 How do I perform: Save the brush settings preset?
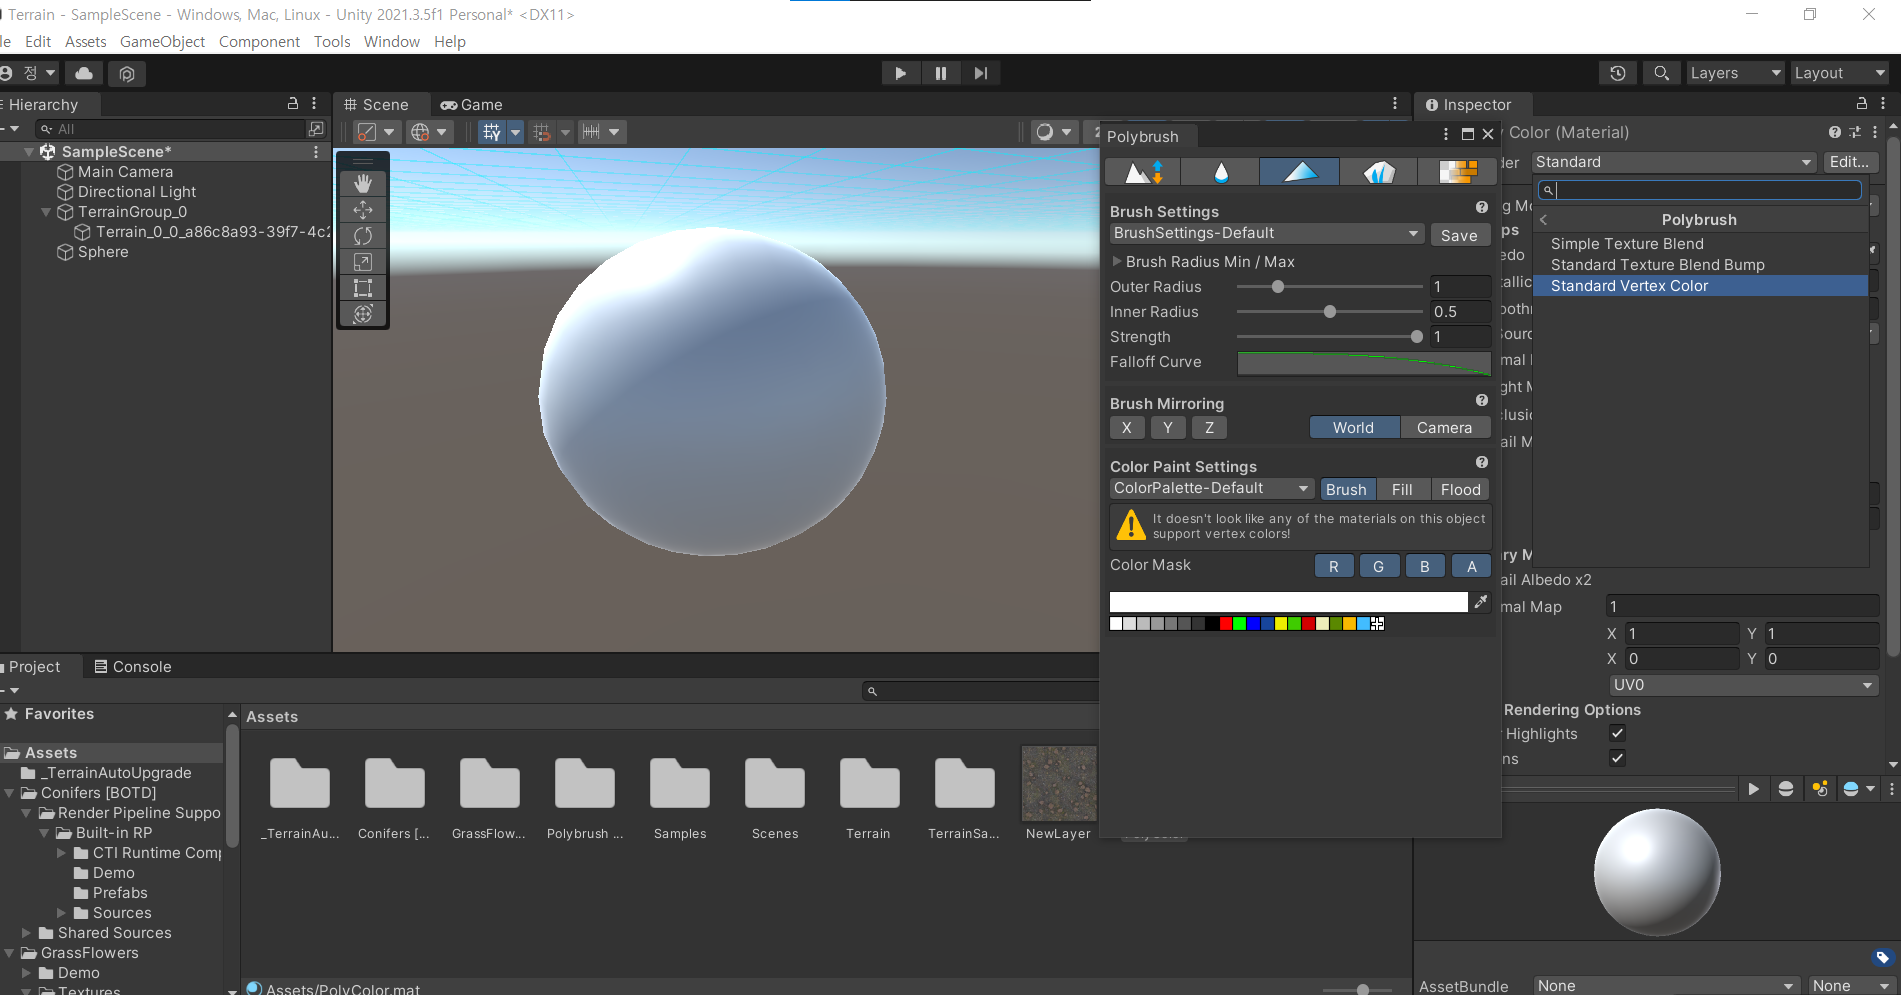[x=1459, y=235]
